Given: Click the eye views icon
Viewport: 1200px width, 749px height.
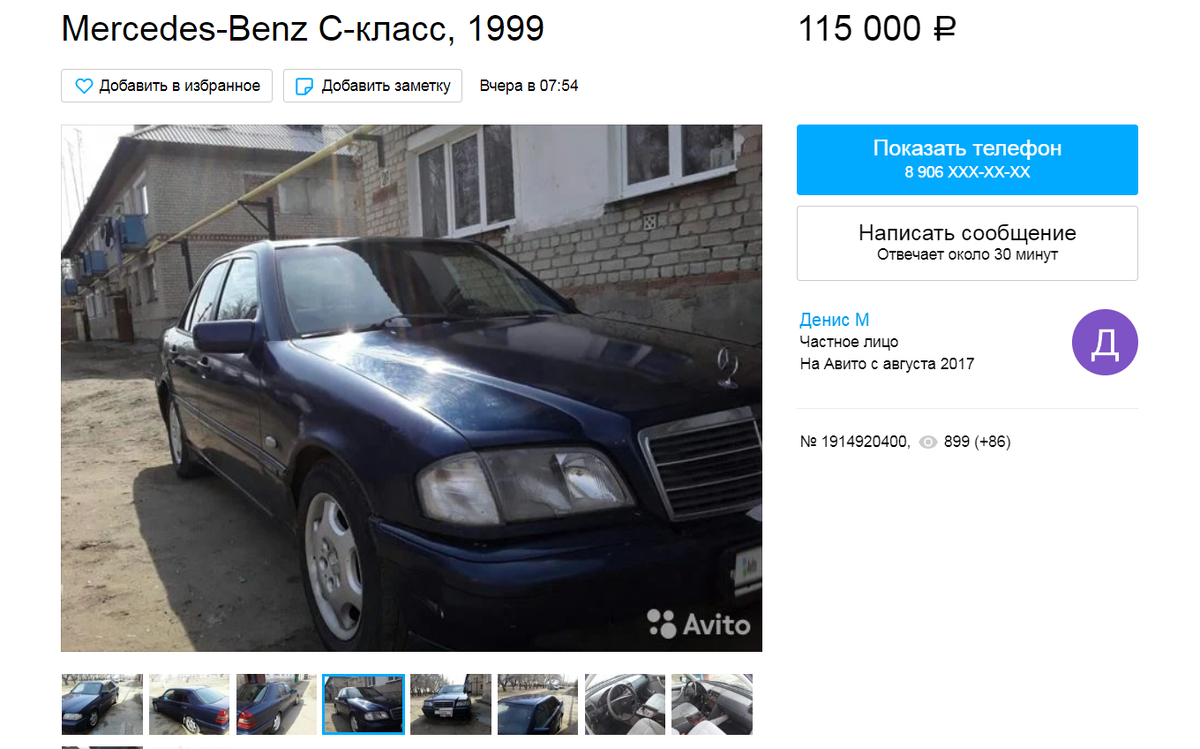Looking at the screenshot, I should point(928,441).
